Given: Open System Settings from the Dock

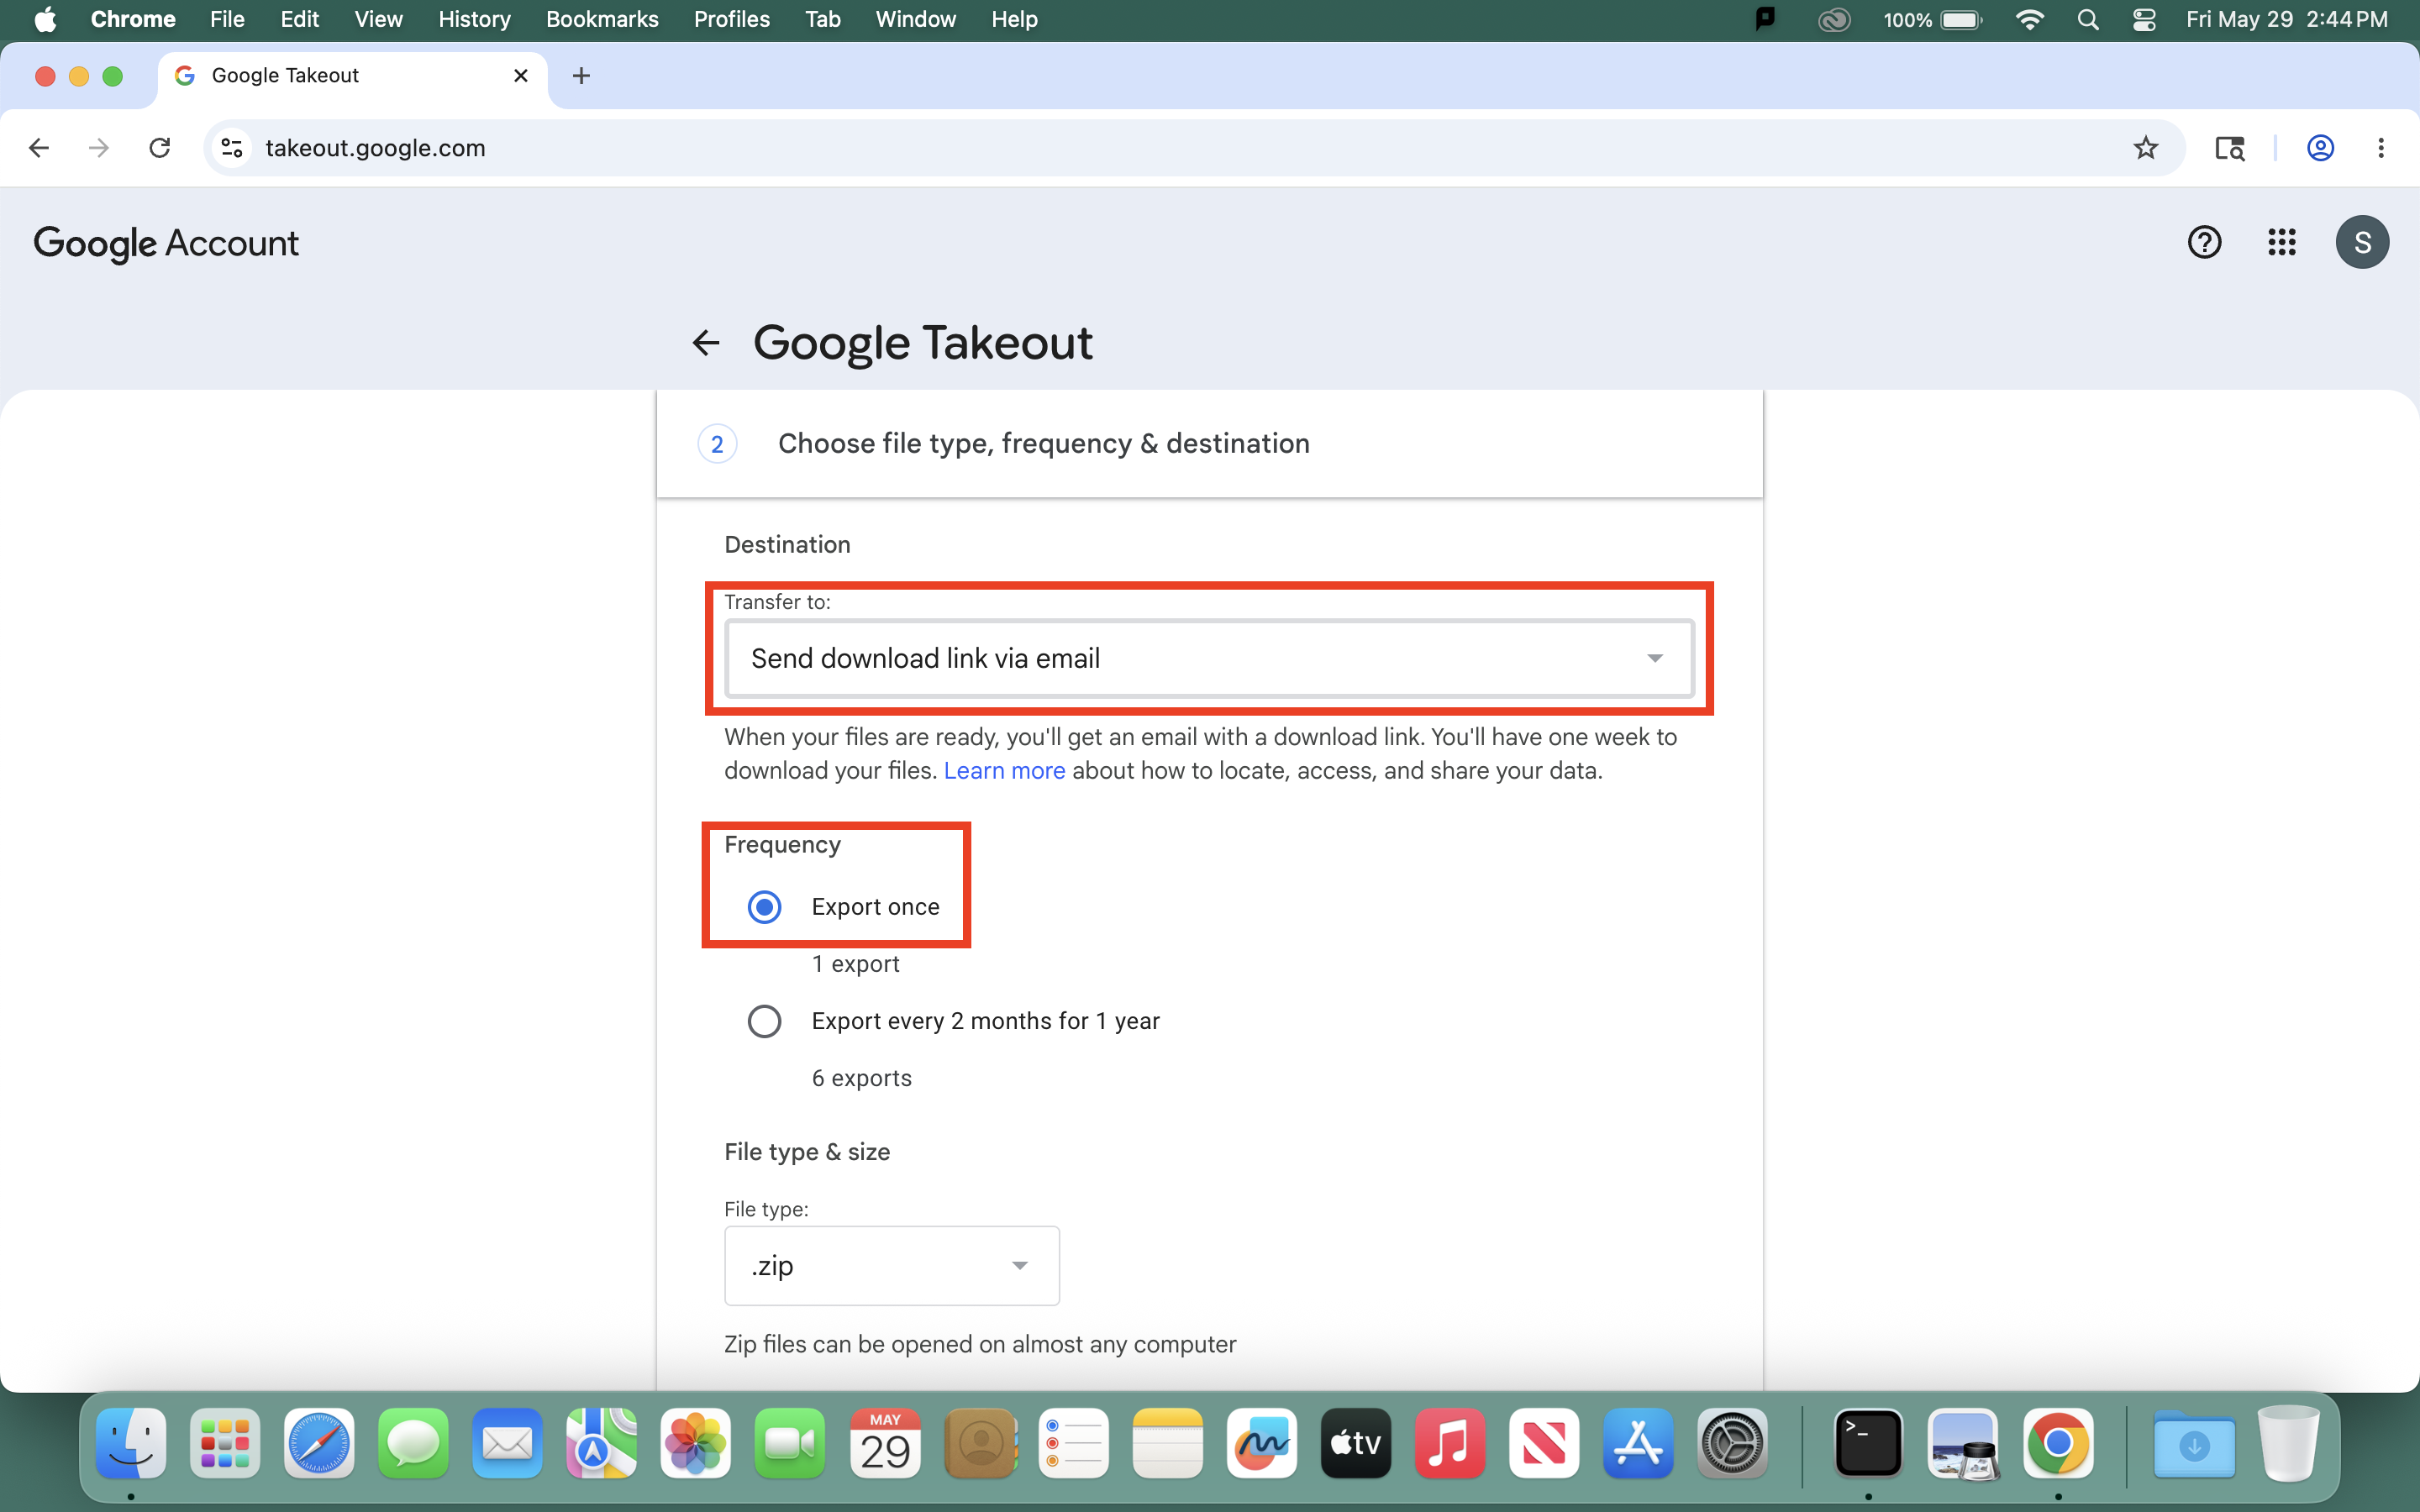Looking at the screenshot, I should 1732,1443.
